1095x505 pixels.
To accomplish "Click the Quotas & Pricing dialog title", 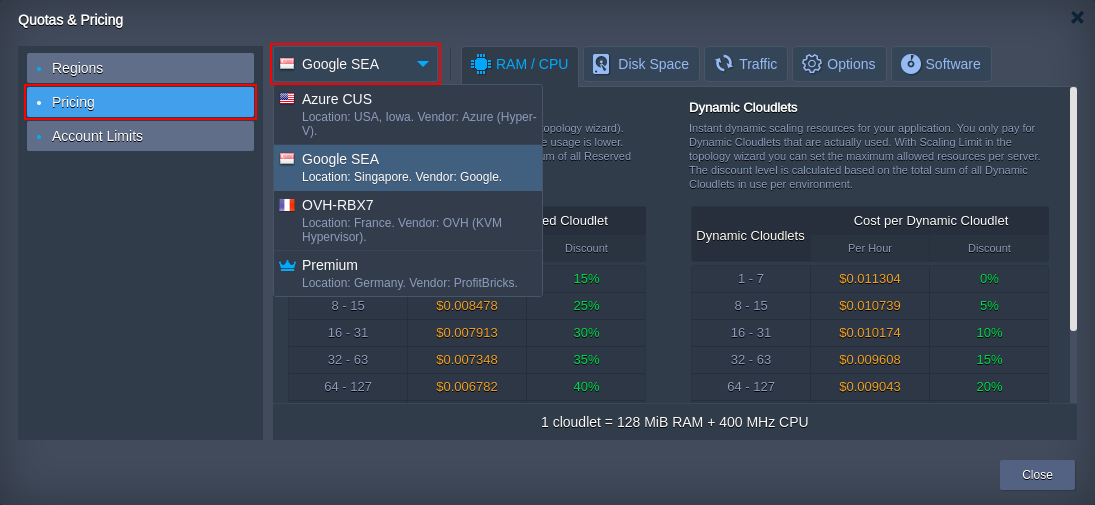I will coord(71,20).
